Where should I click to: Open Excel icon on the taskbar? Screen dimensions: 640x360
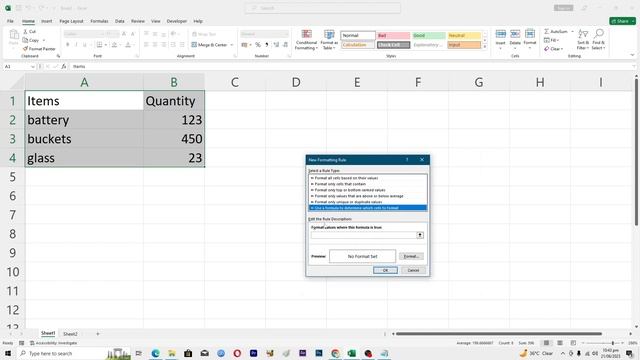coord(351,353)
